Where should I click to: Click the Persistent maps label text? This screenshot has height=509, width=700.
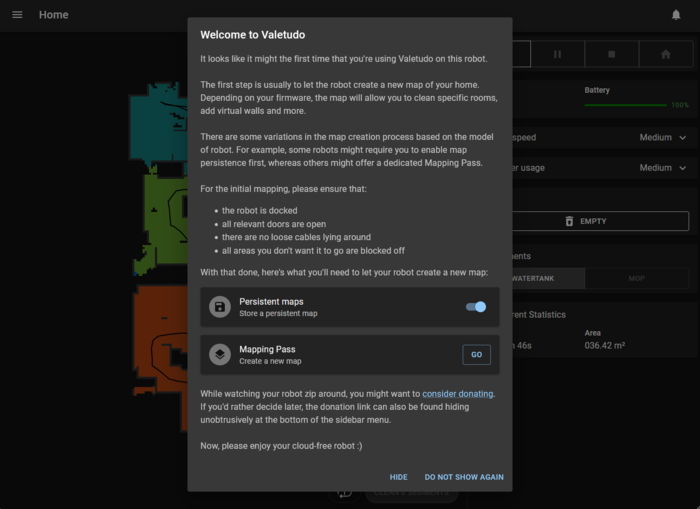click(x=271, y=301)
